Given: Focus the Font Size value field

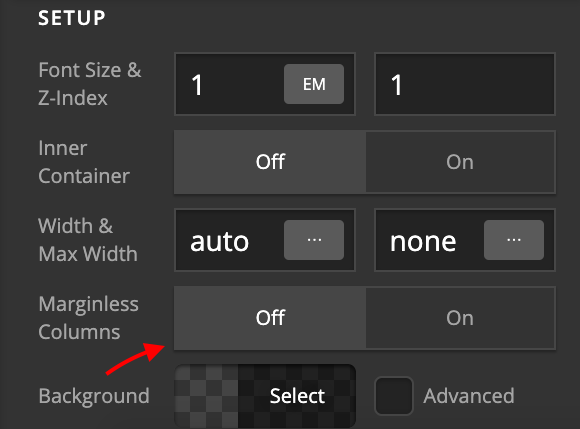Looking at the screenshot, I should pyautogui.click(x=229, y=84).
